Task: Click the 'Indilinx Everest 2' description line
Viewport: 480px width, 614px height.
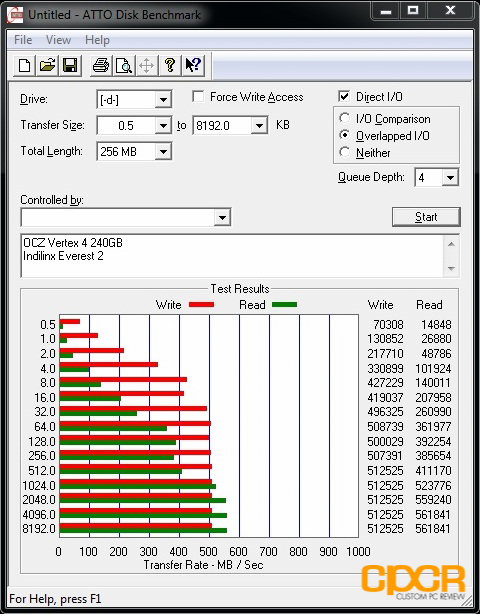Action: (x=63, y=256)
